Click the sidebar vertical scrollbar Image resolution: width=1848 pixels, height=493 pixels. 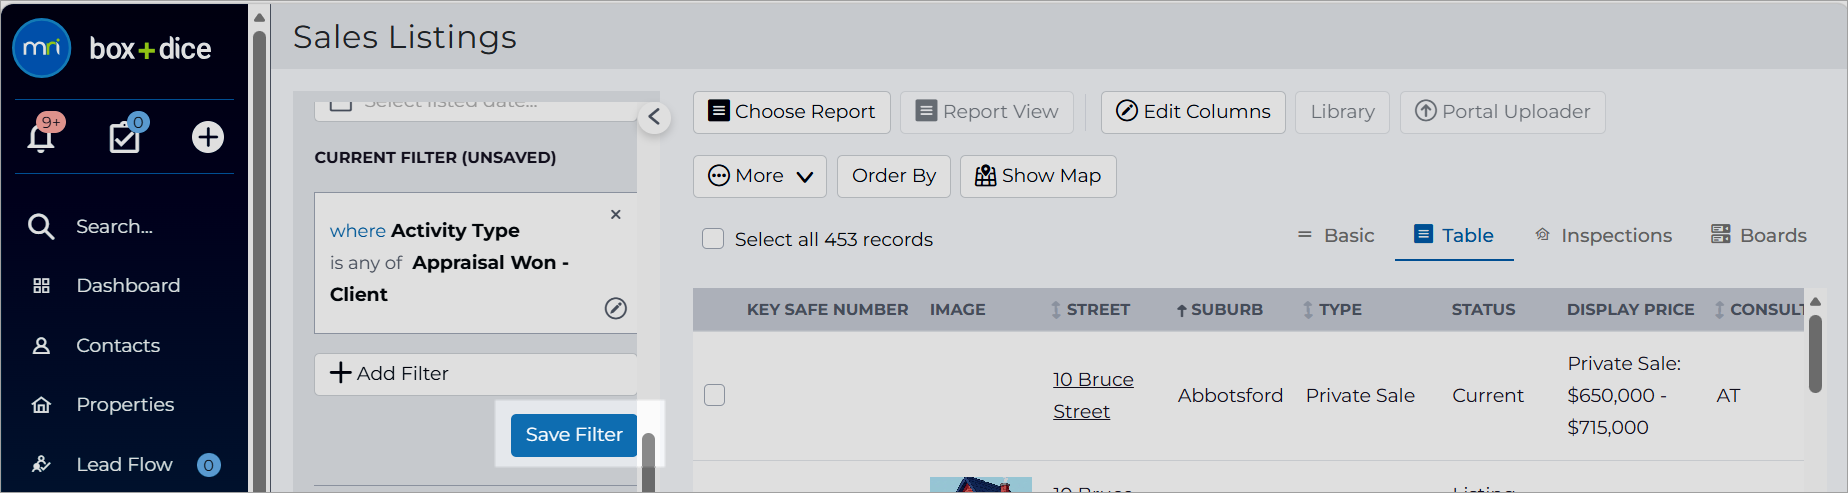click(259, 250)
